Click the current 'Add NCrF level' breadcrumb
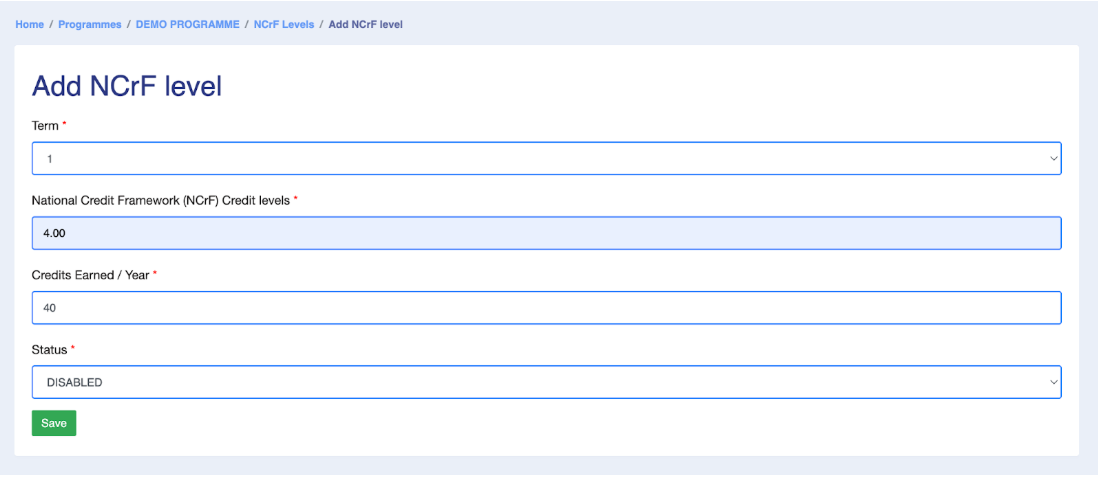This screenshot has width=1099, height=477. (365, 24)
